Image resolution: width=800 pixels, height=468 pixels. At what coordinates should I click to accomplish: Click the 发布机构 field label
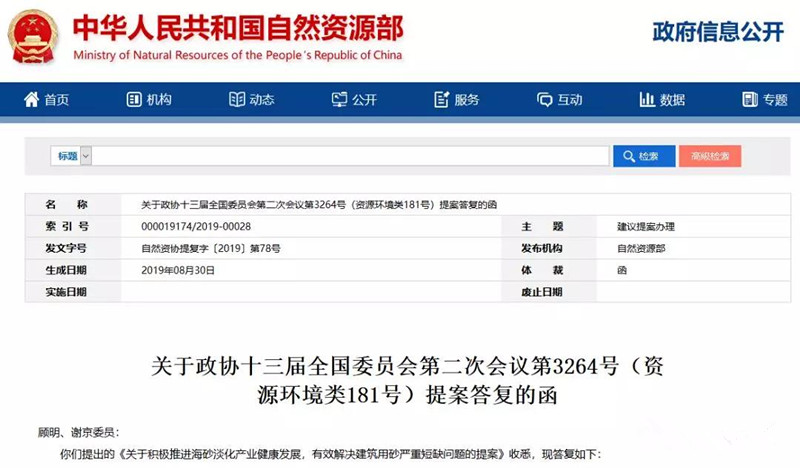pyautogui.click(x=542, y=249)
